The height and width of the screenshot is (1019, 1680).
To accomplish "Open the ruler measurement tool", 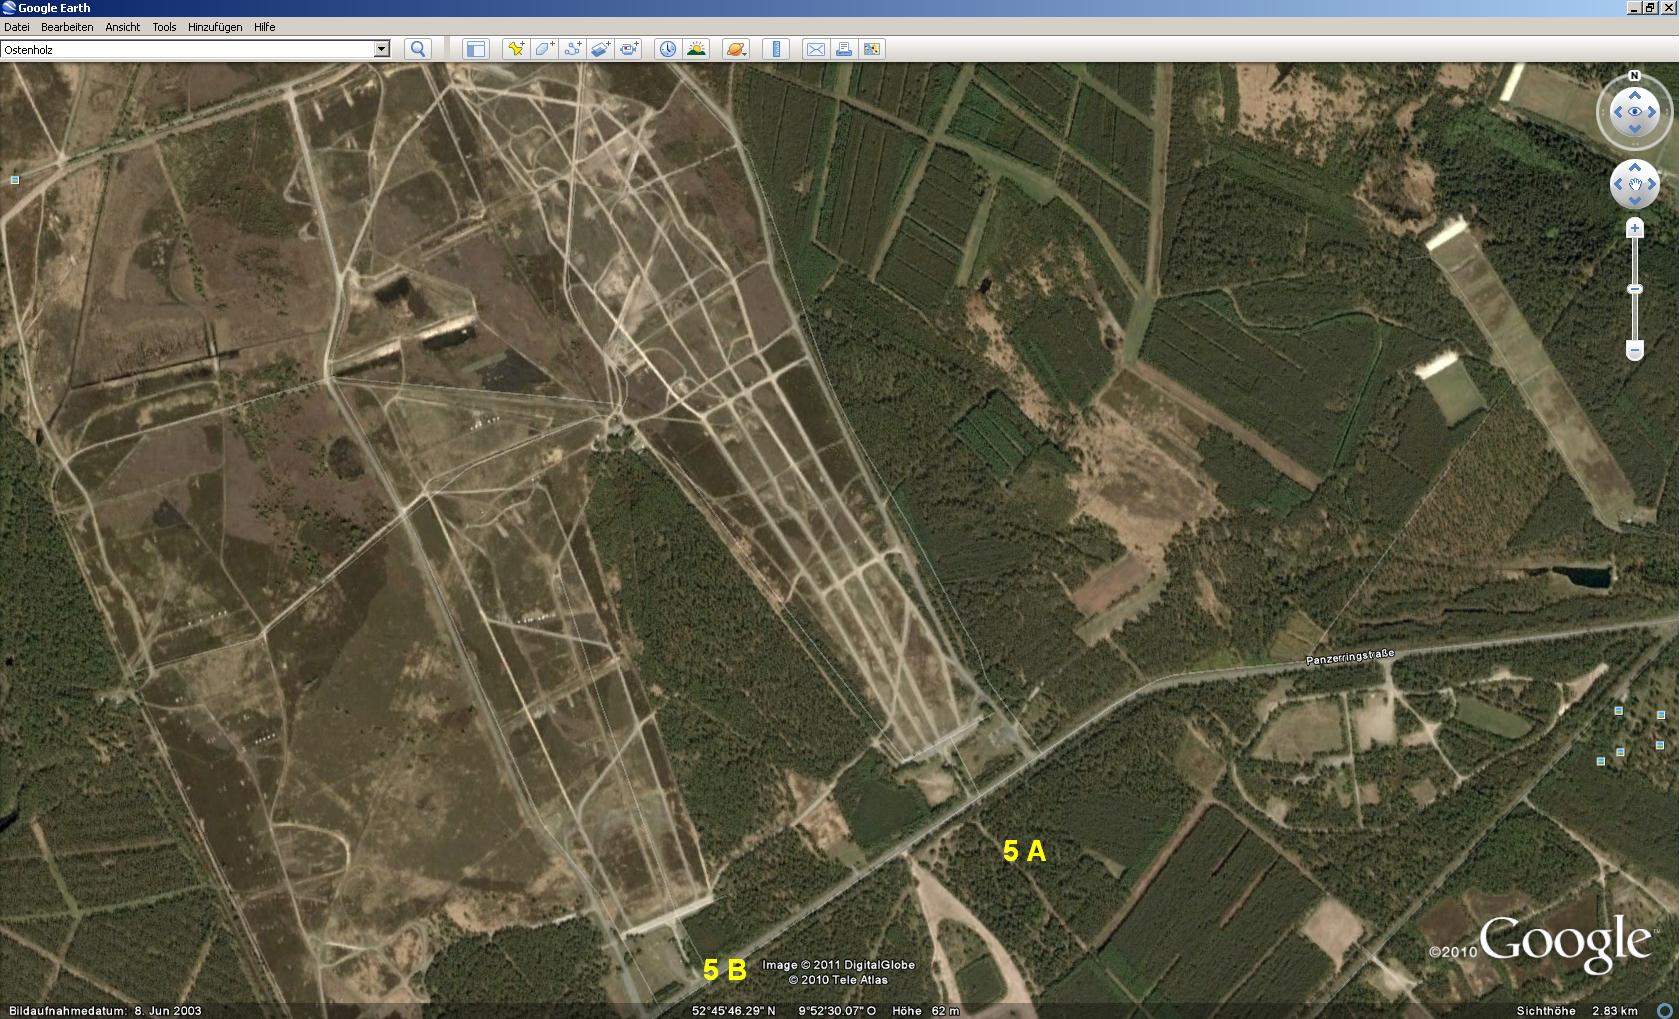I will 776,49.
